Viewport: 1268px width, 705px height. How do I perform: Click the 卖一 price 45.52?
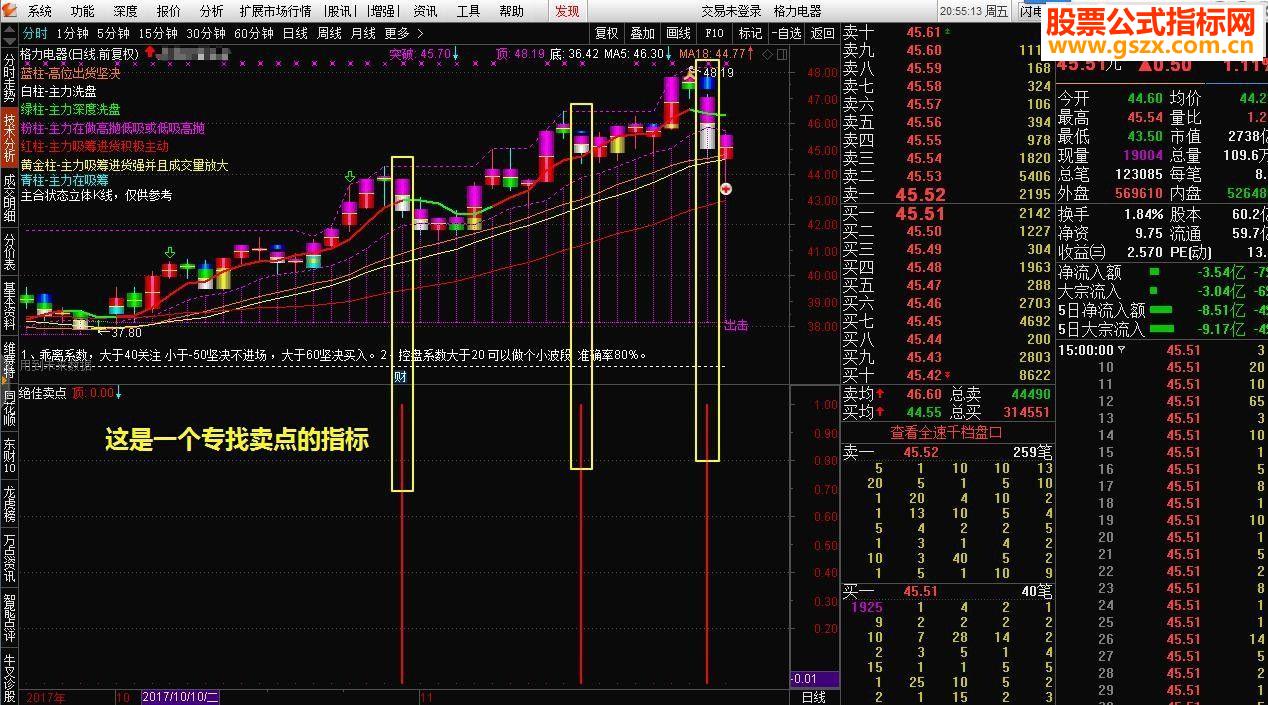pos(921,195)
